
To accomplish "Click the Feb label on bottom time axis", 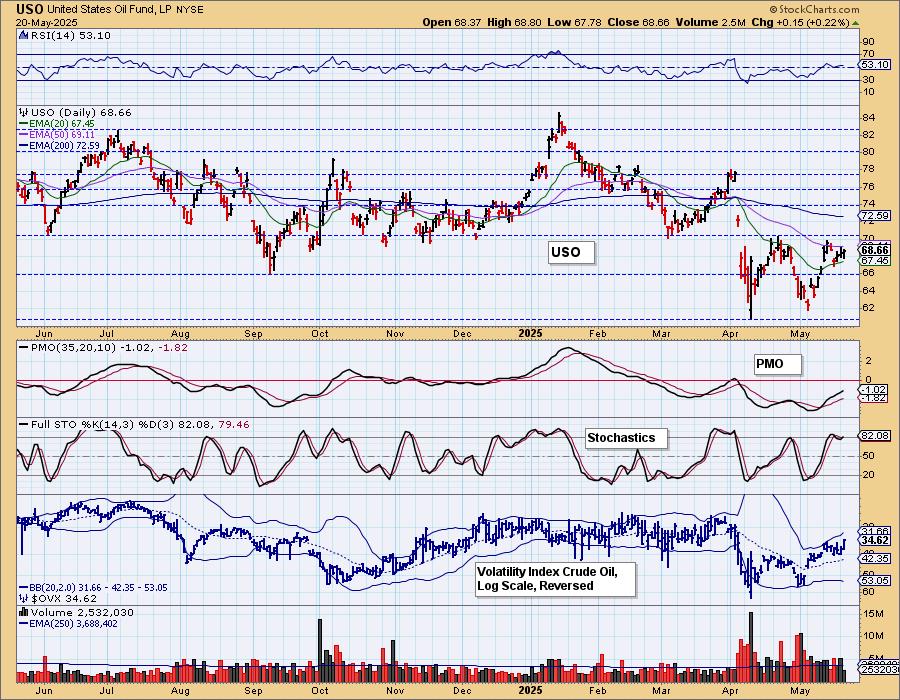I will [x=598, y=691].
